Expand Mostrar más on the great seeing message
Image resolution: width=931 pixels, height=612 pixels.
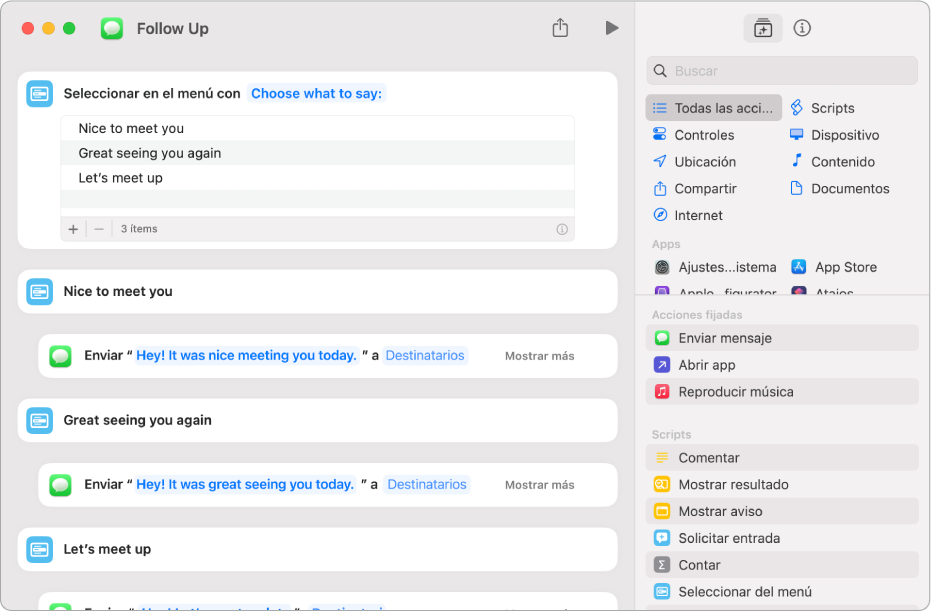540,485
